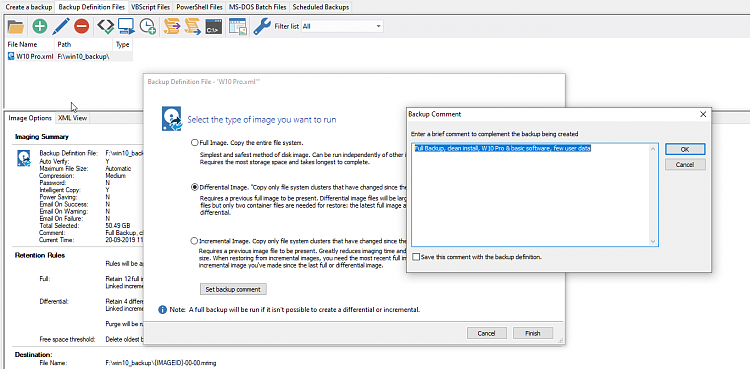The width and height of the screenshot is (750, 369).
Task: Open the backup definition folder icon
Action: 16,26
